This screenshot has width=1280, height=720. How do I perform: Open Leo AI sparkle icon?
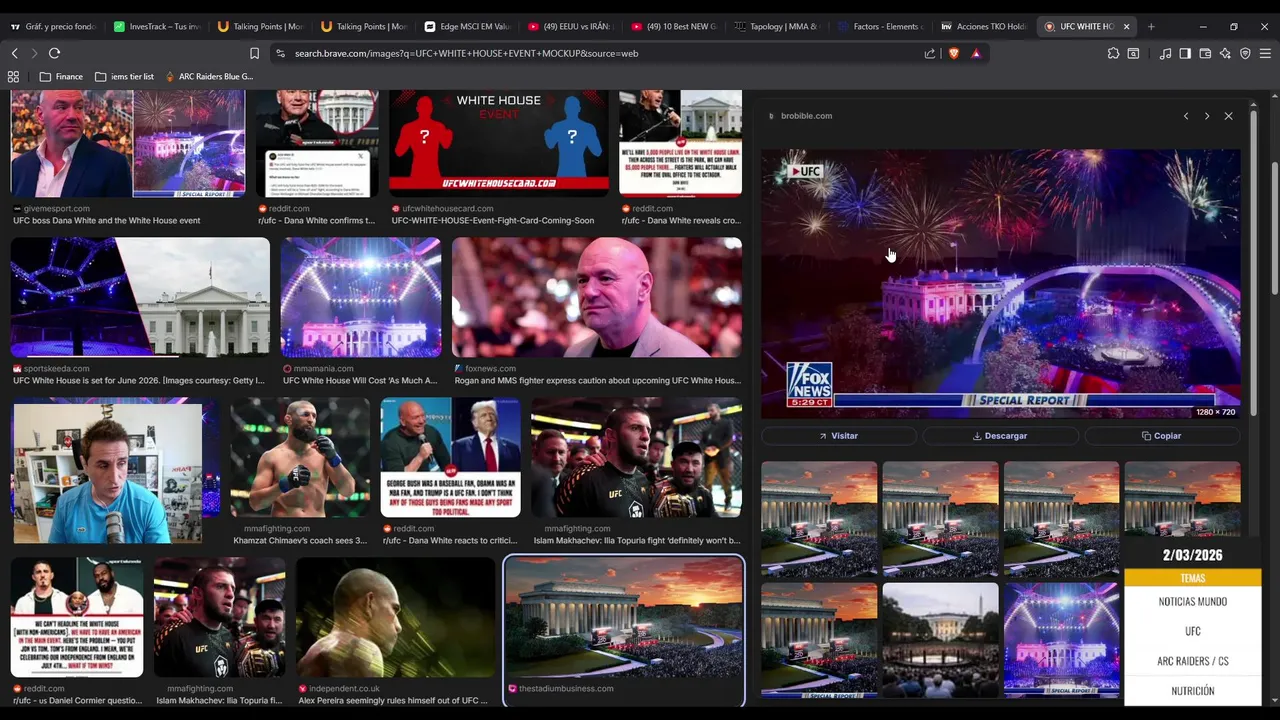tap(1225, 53)
